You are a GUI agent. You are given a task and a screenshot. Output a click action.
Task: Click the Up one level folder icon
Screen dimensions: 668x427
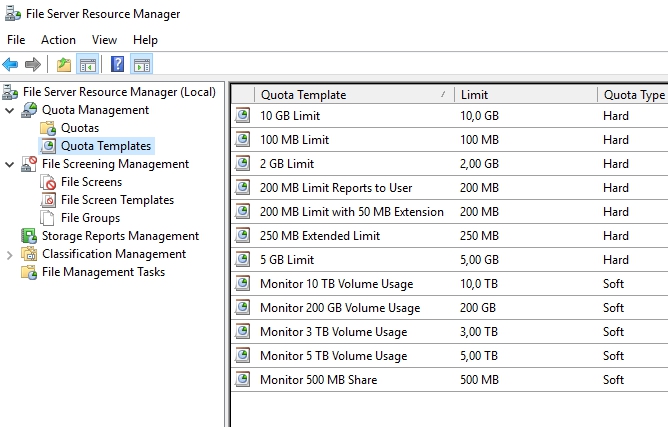[x=64, y=65]
